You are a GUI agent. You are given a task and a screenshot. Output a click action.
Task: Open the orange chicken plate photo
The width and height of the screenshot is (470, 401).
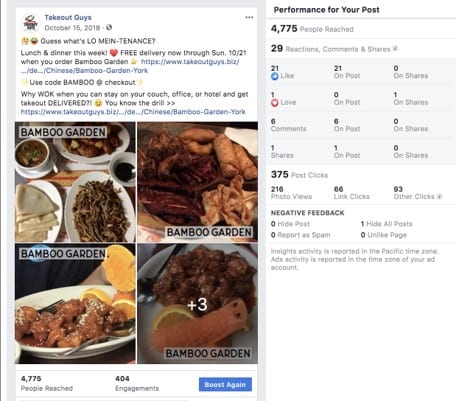point(75,303)
